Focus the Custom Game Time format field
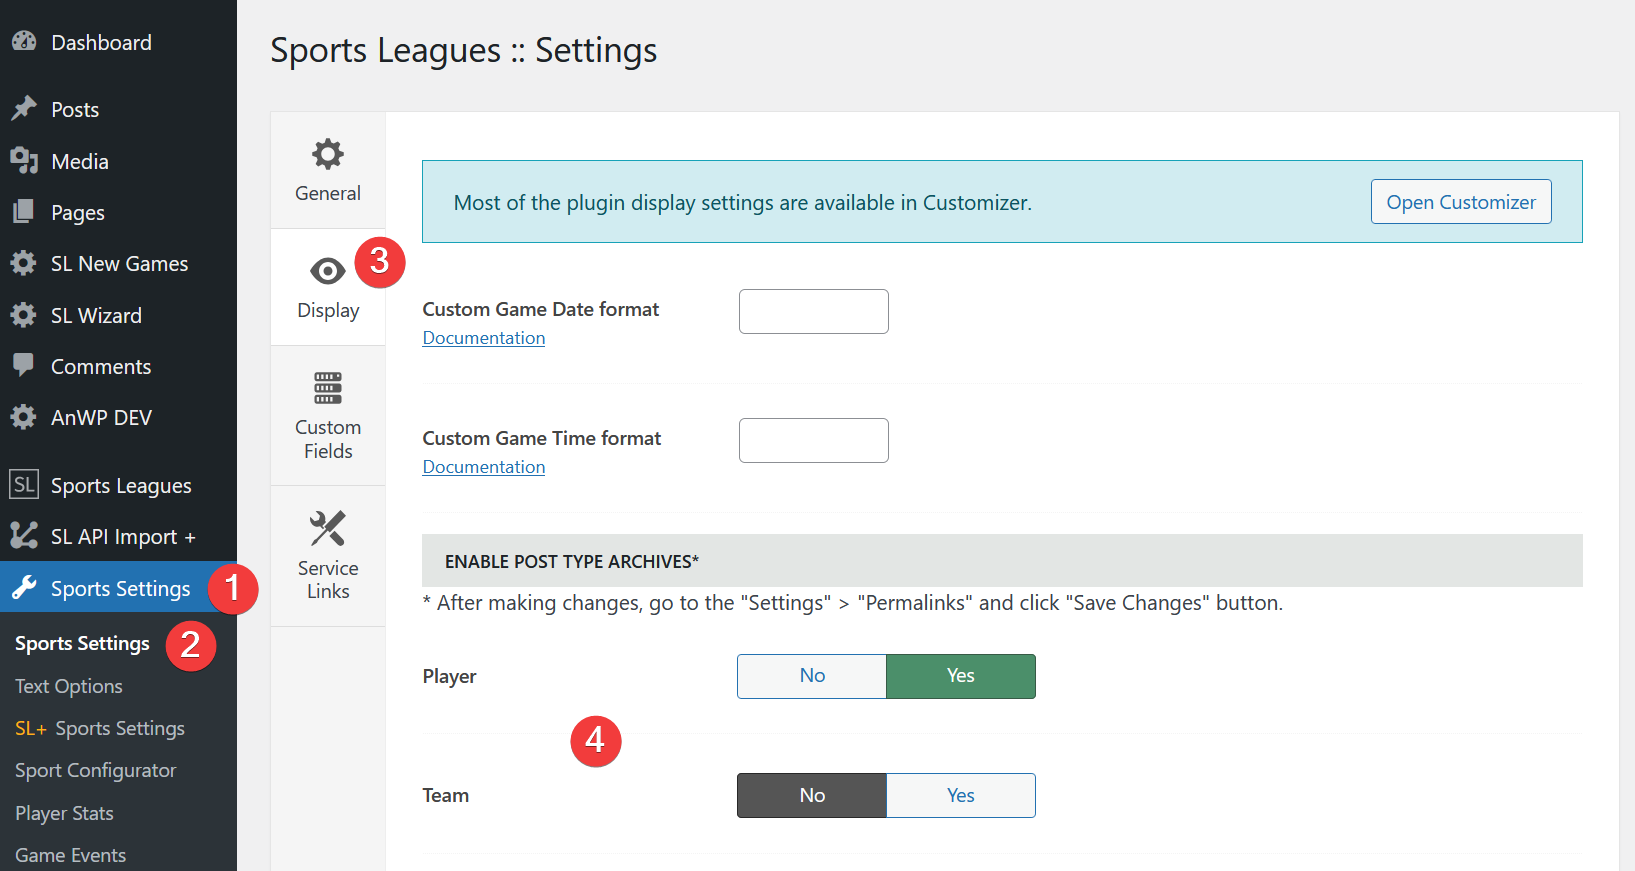1635x871 pixels. [814, 440]
